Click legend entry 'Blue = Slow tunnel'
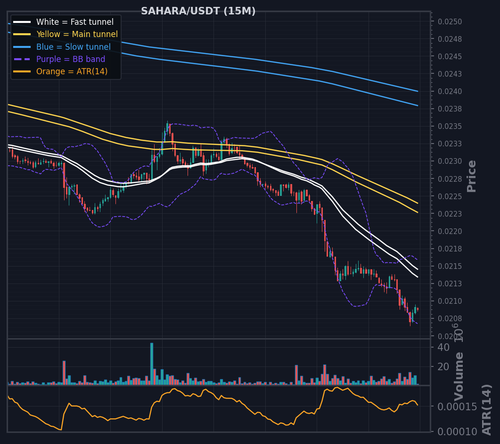 (73, 47)
